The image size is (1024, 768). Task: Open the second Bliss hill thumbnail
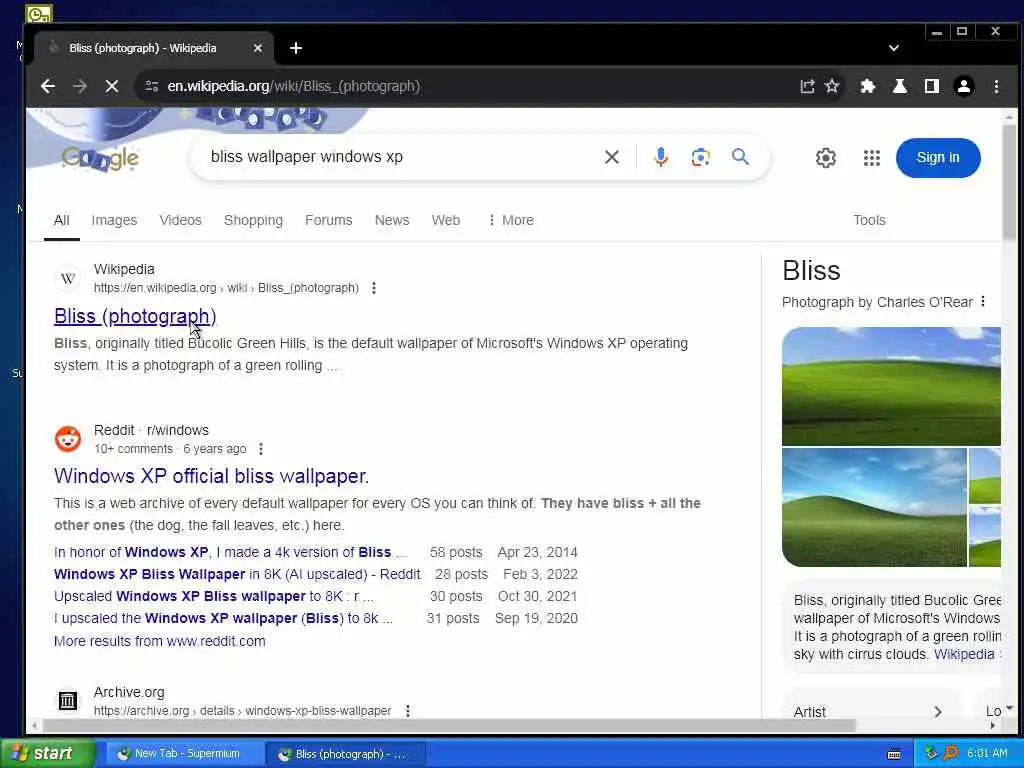(x=874, y=507)
